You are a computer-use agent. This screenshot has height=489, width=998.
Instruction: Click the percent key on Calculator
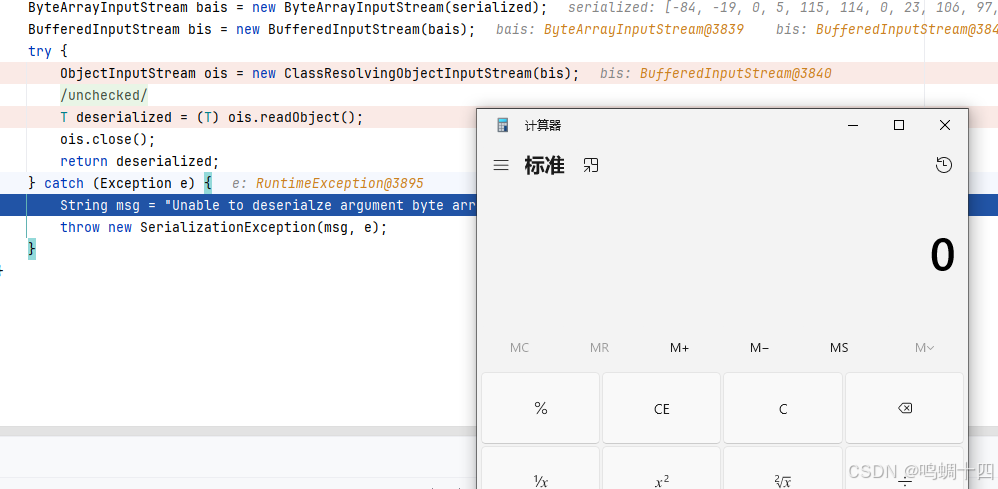tap(540, 408)
